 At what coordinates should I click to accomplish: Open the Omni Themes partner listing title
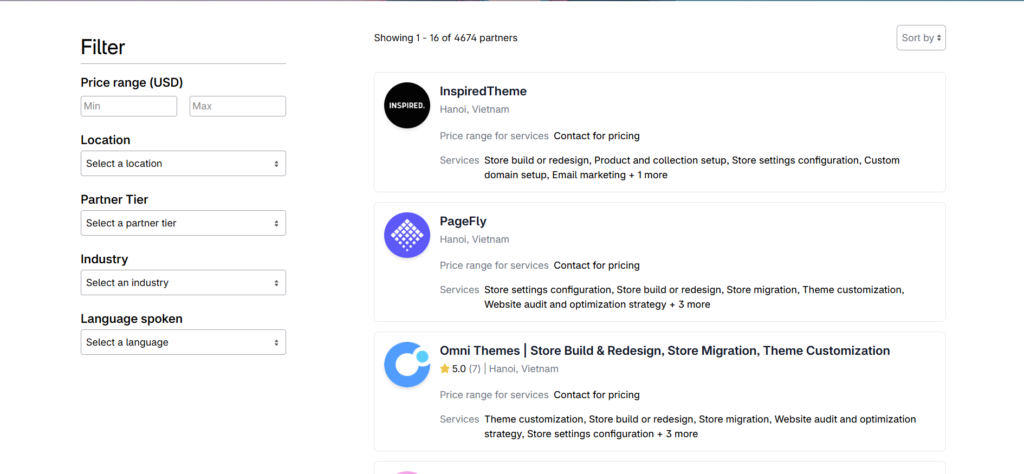[x=665, y=351]
